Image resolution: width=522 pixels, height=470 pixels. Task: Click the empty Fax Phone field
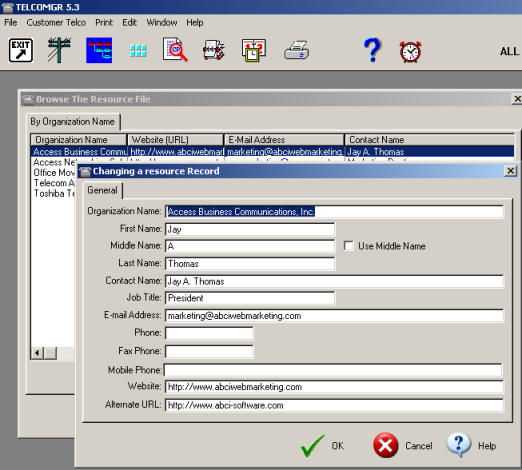(209, 351)
